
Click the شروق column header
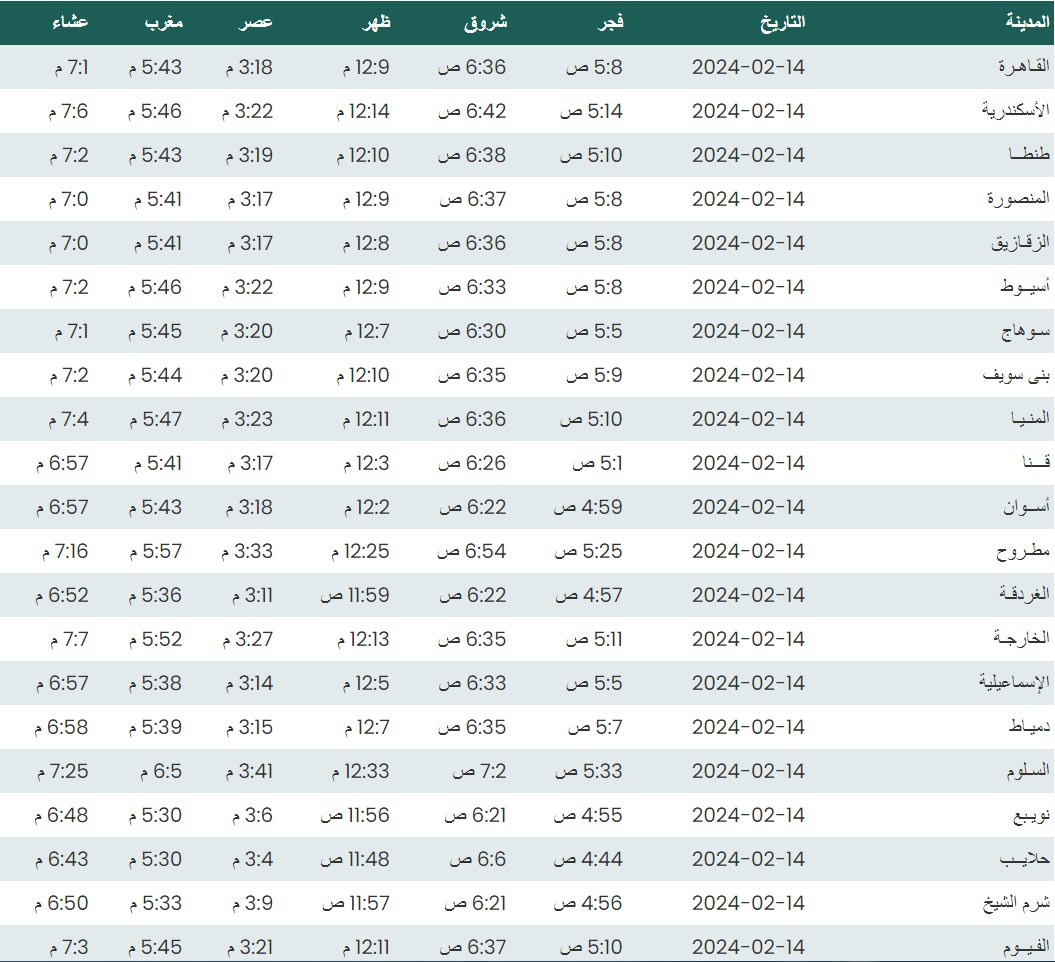click(x=485, y=22)
